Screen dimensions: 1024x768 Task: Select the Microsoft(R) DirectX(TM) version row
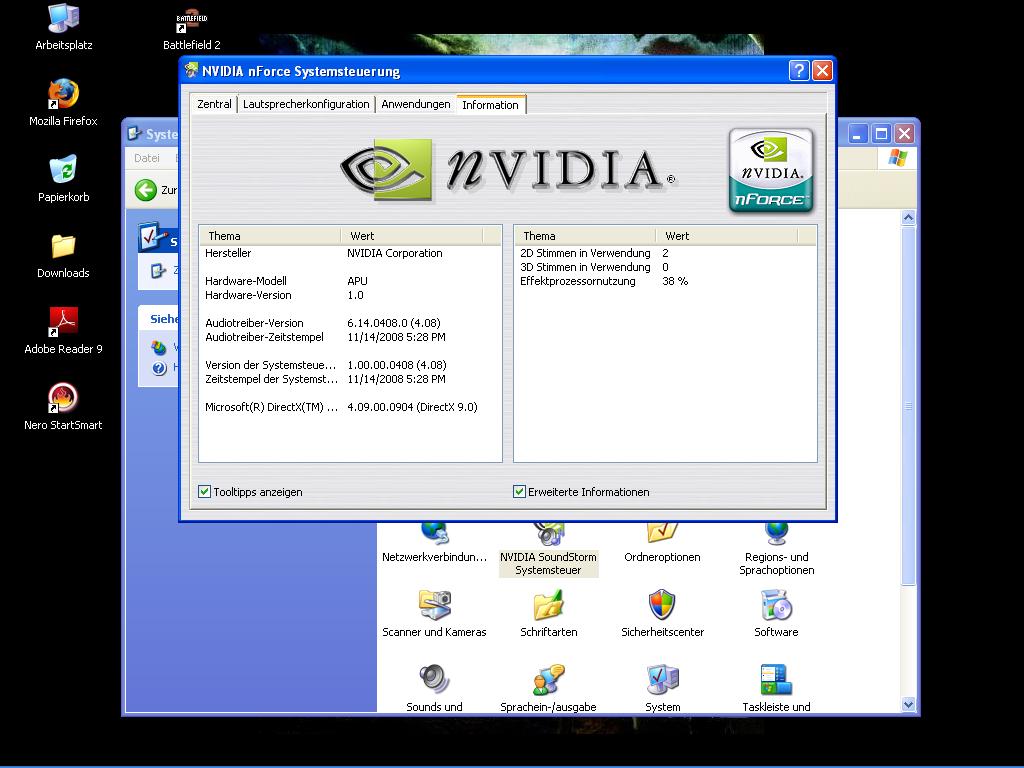(x=350, y=407)
